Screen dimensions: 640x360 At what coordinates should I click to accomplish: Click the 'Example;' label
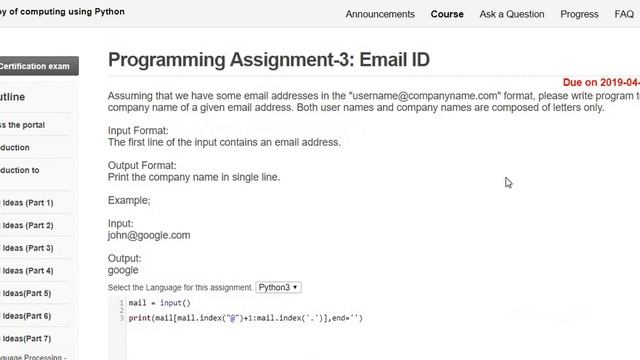[129, 200]
